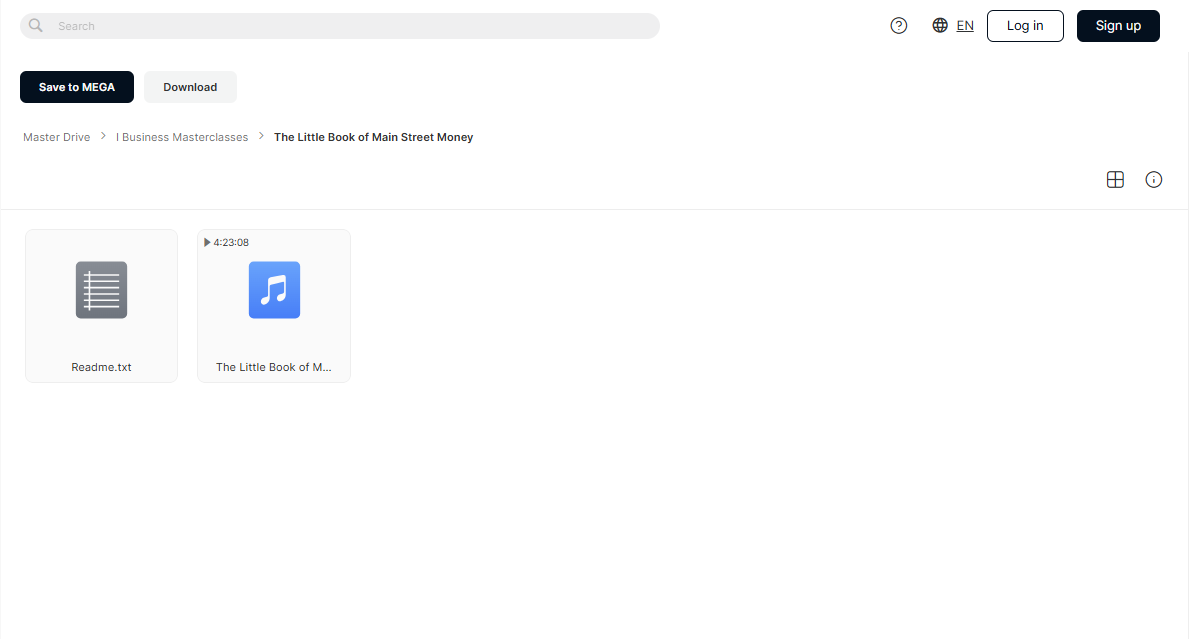
Task: Select the blue music note audio icon
Action: pos(275,290)
